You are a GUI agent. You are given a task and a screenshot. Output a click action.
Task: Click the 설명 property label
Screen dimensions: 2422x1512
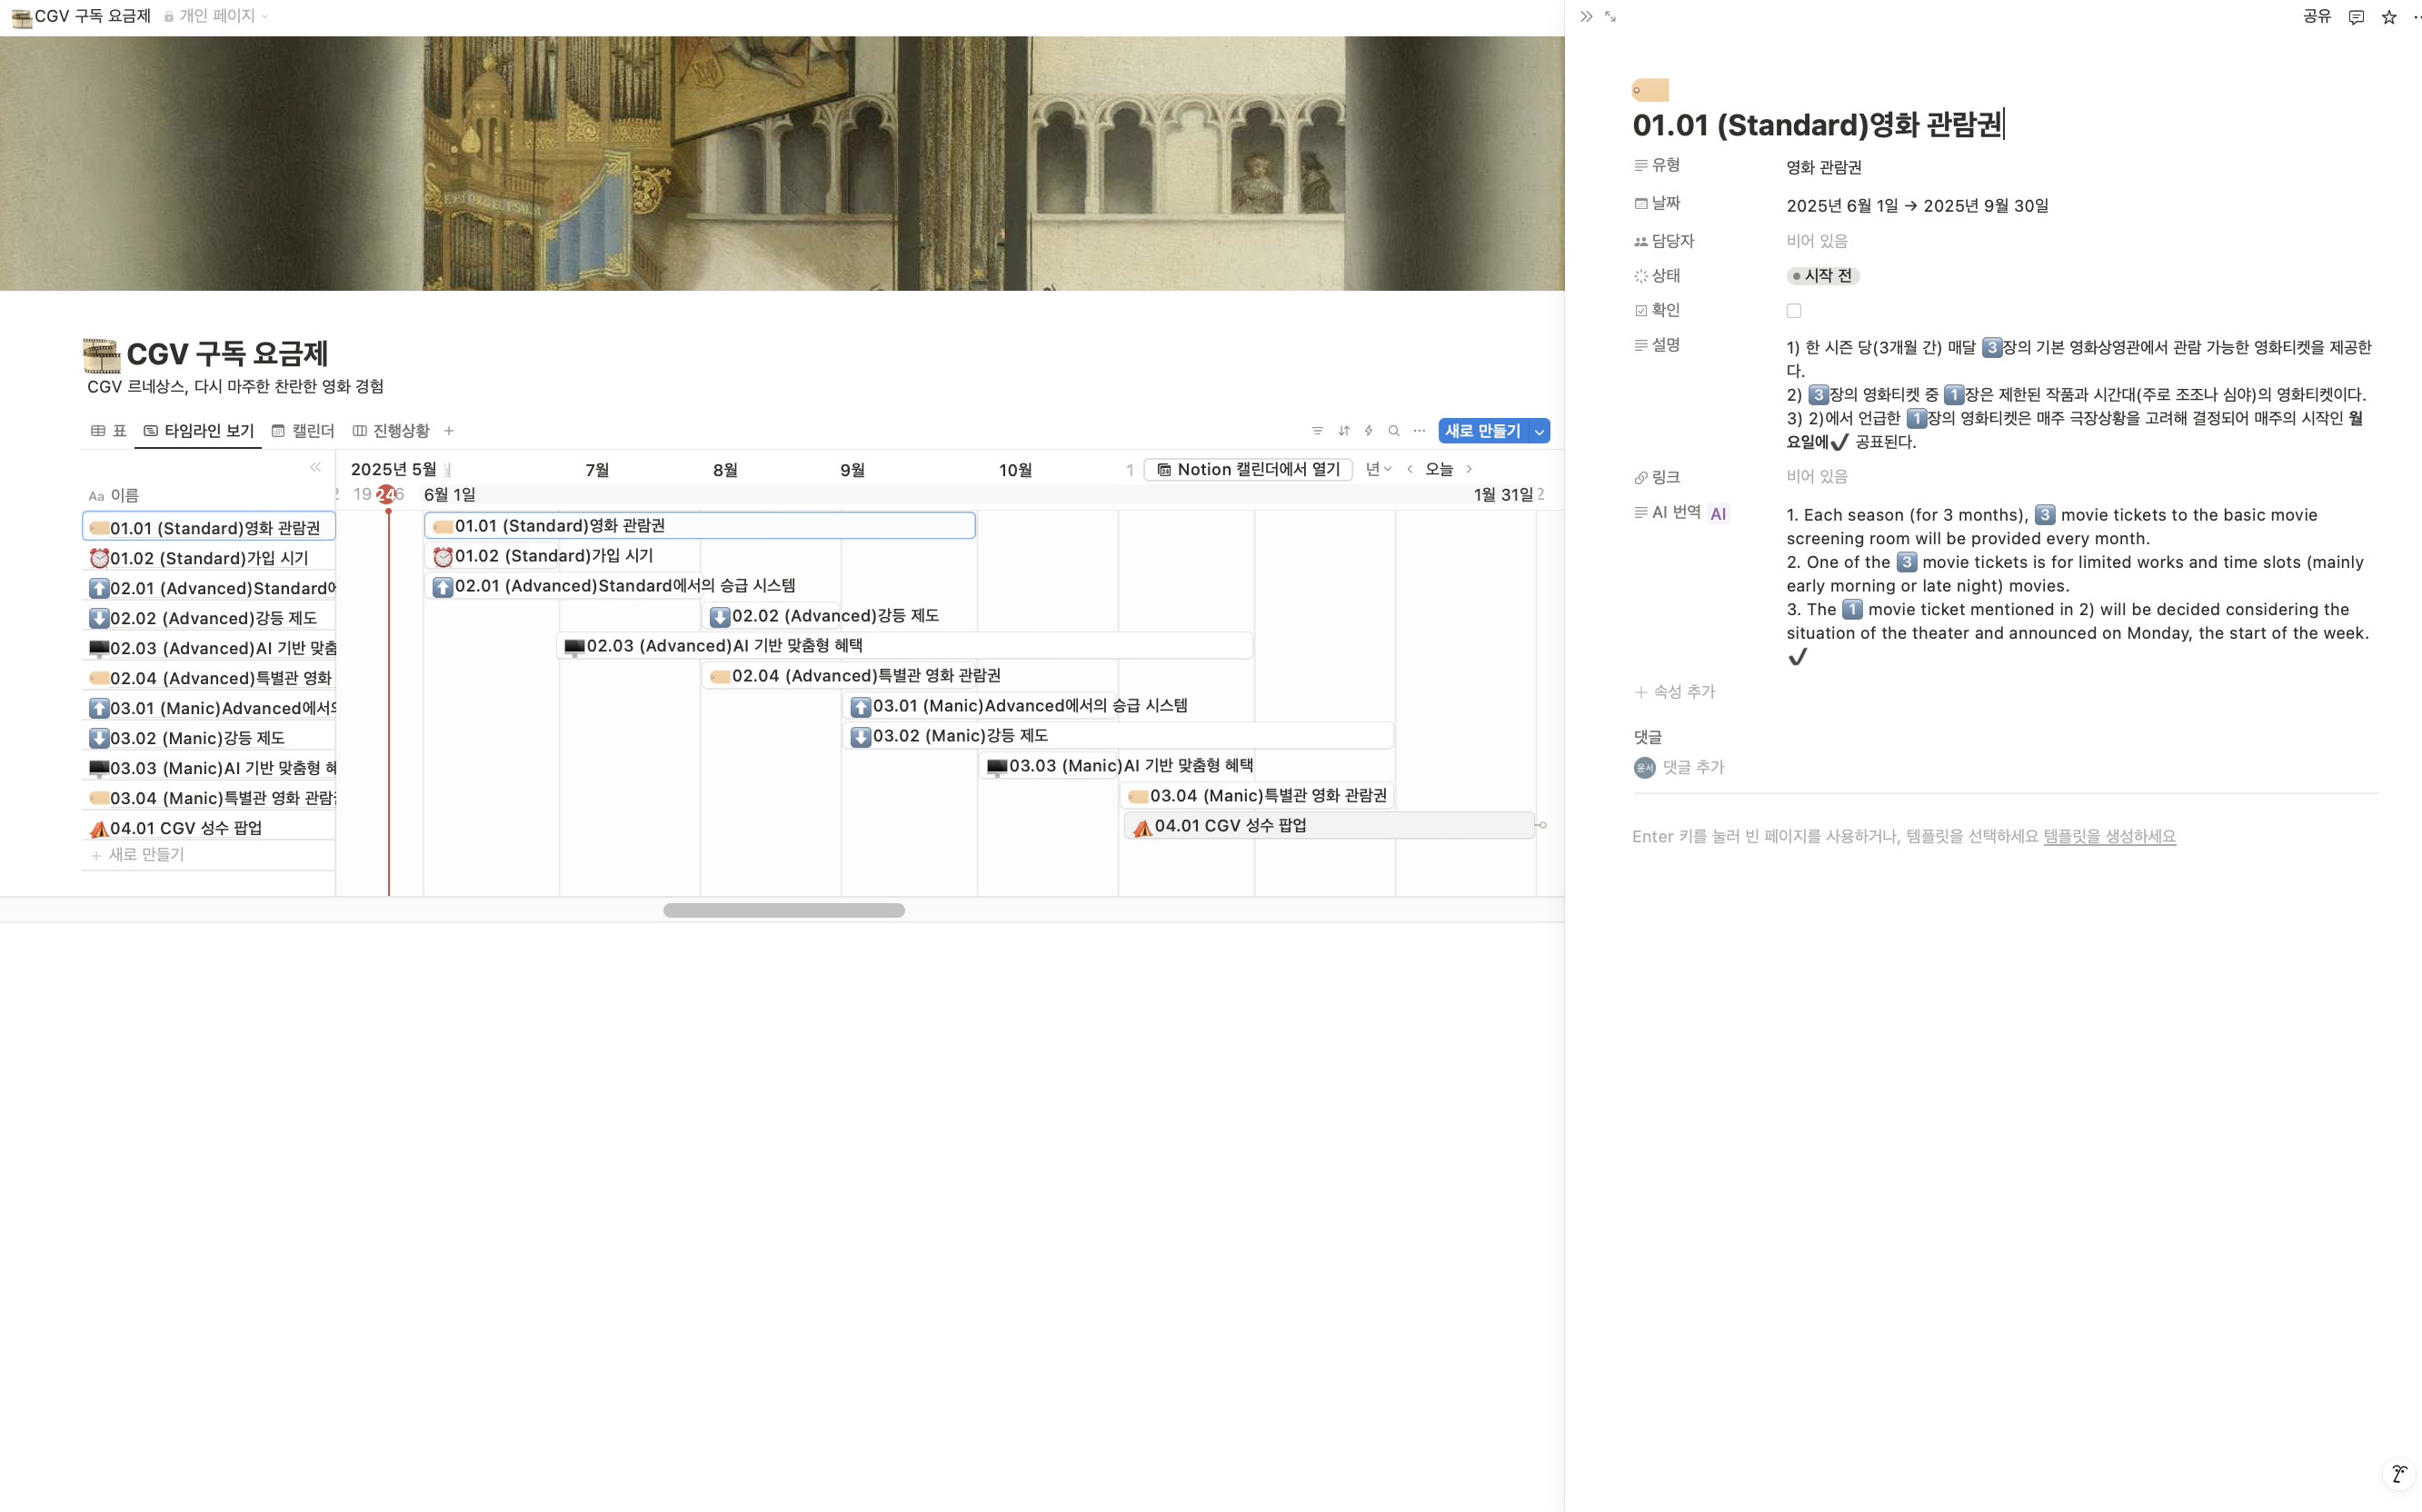click(x=1657, y=345)
